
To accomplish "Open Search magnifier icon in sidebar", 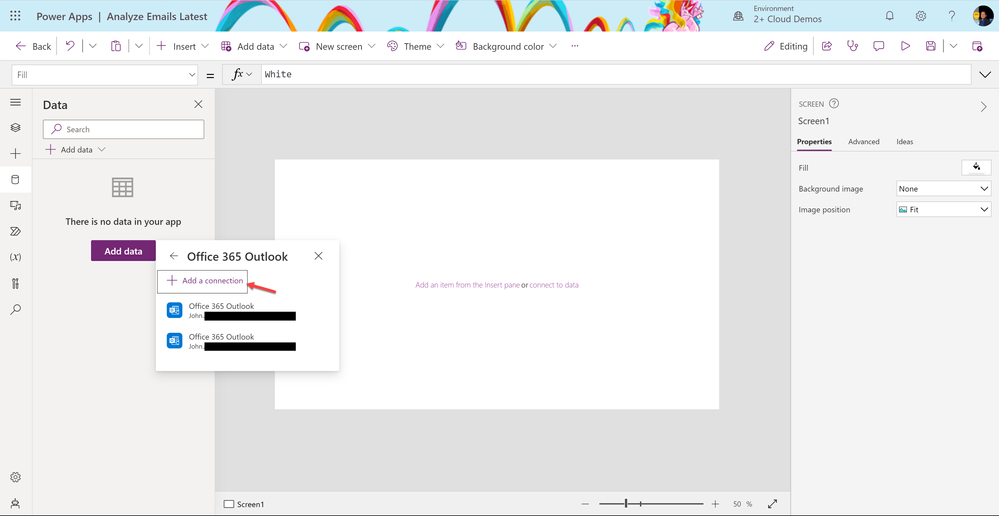I will click(x=15, y=310).
